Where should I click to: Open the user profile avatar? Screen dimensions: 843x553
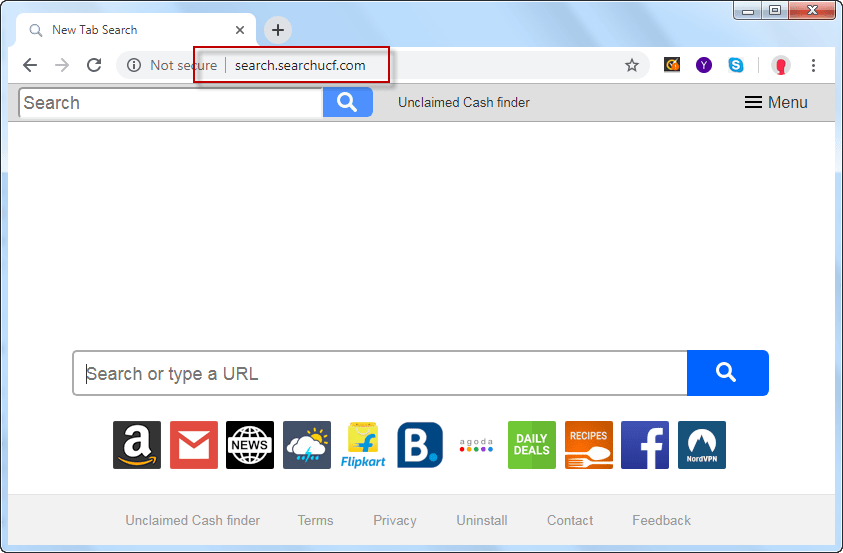click(x=780, y=65)
